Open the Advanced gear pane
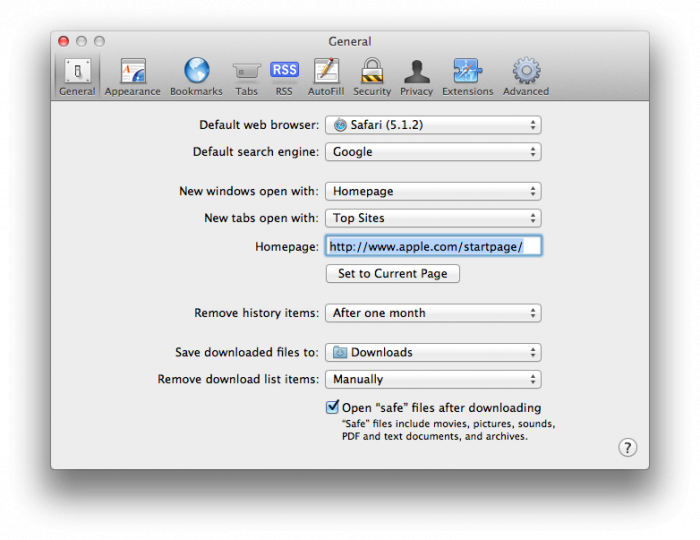Viewport: 700px width, 540px height. tap(526, 77)
